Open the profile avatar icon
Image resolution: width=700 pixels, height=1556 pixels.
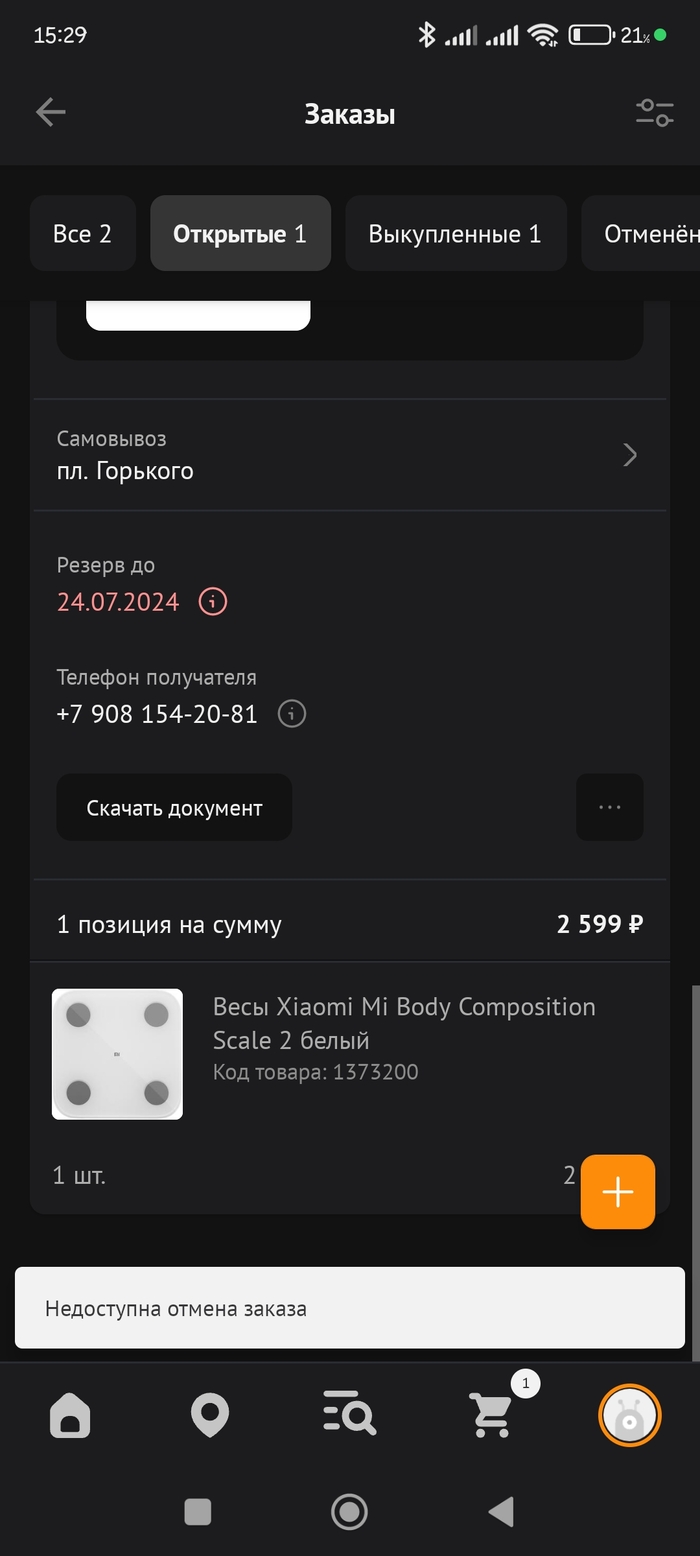coord(630,1416)
